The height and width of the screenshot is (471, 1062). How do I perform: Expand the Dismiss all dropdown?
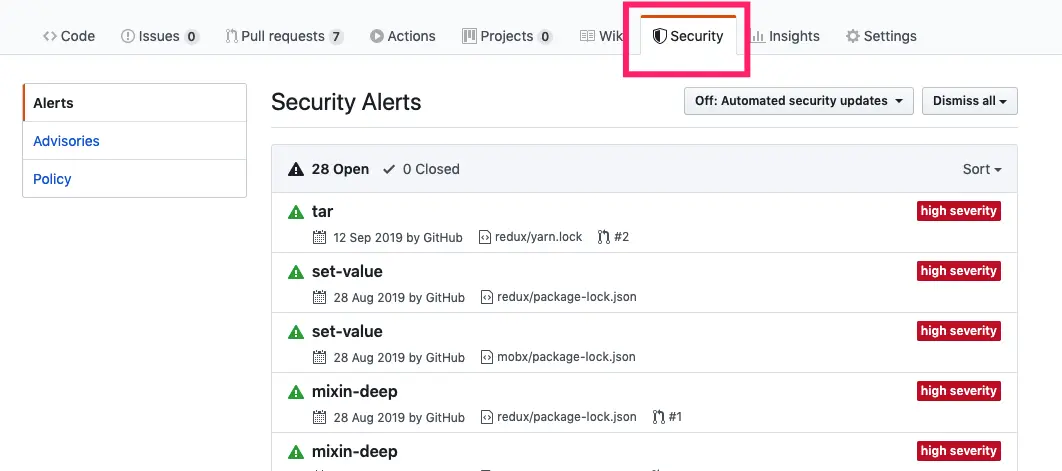pyautogui.click(x=969, y=101)
